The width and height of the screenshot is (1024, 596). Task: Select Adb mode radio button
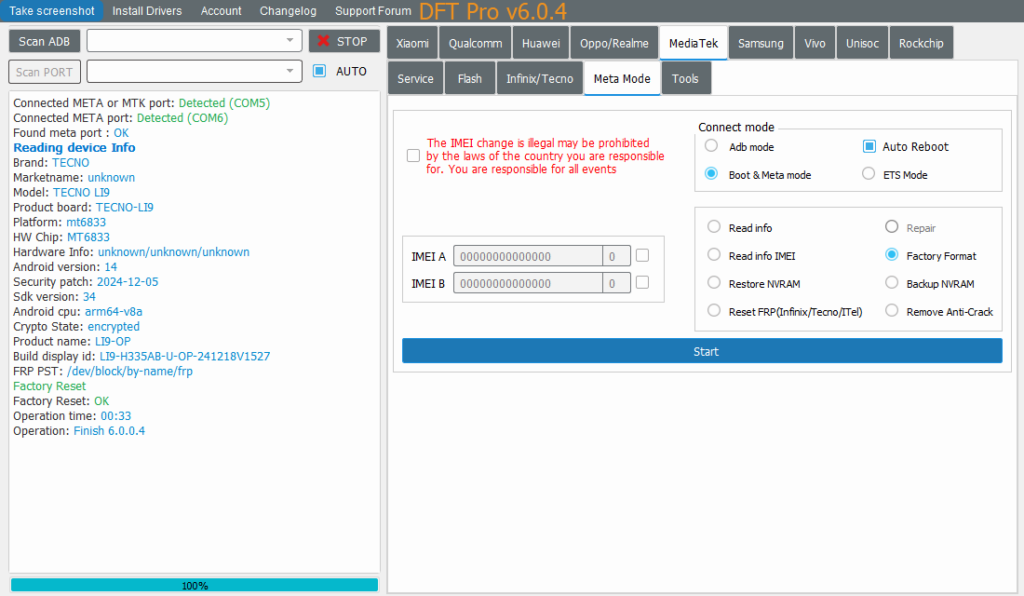point(711,146)
